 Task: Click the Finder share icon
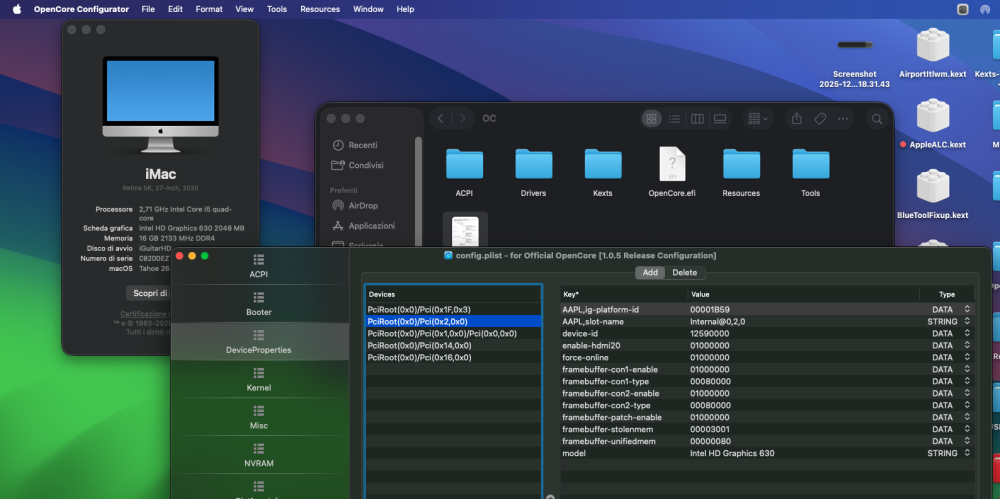coord(797,119)
